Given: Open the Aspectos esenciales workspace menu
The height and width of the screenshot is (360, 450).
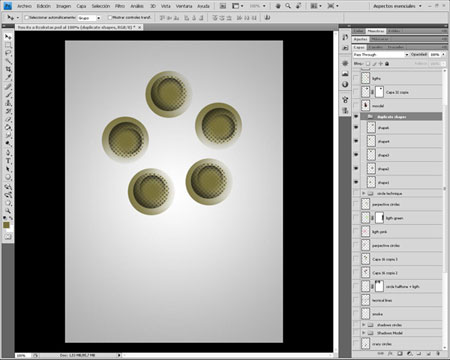Looking at the screenshot, I should point(397,6).
